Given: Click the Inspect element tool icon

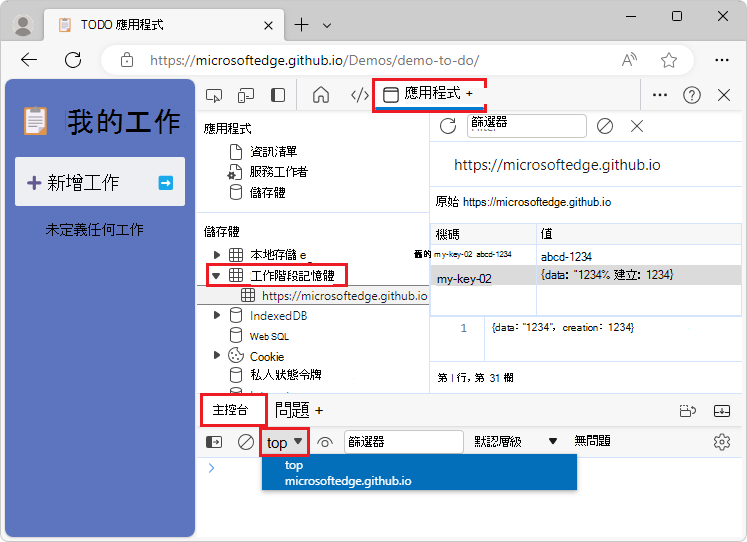Looking at the screenshot, I should point(213,95).
